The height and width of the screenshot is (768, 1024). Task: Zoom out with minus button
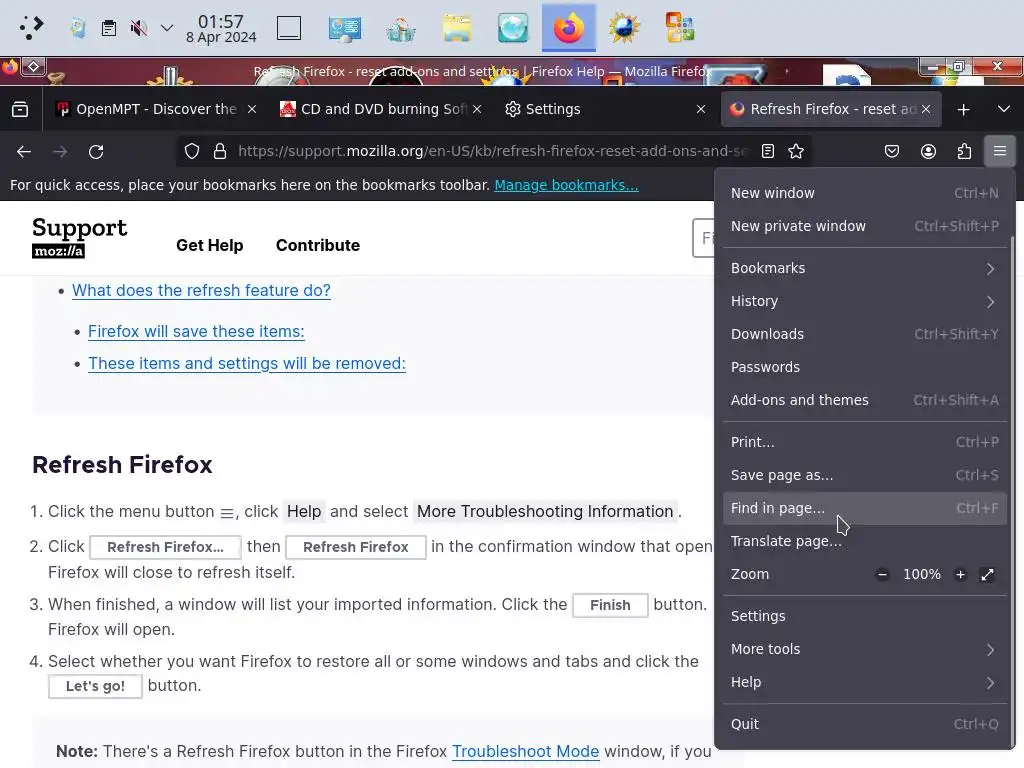(882, 575)
